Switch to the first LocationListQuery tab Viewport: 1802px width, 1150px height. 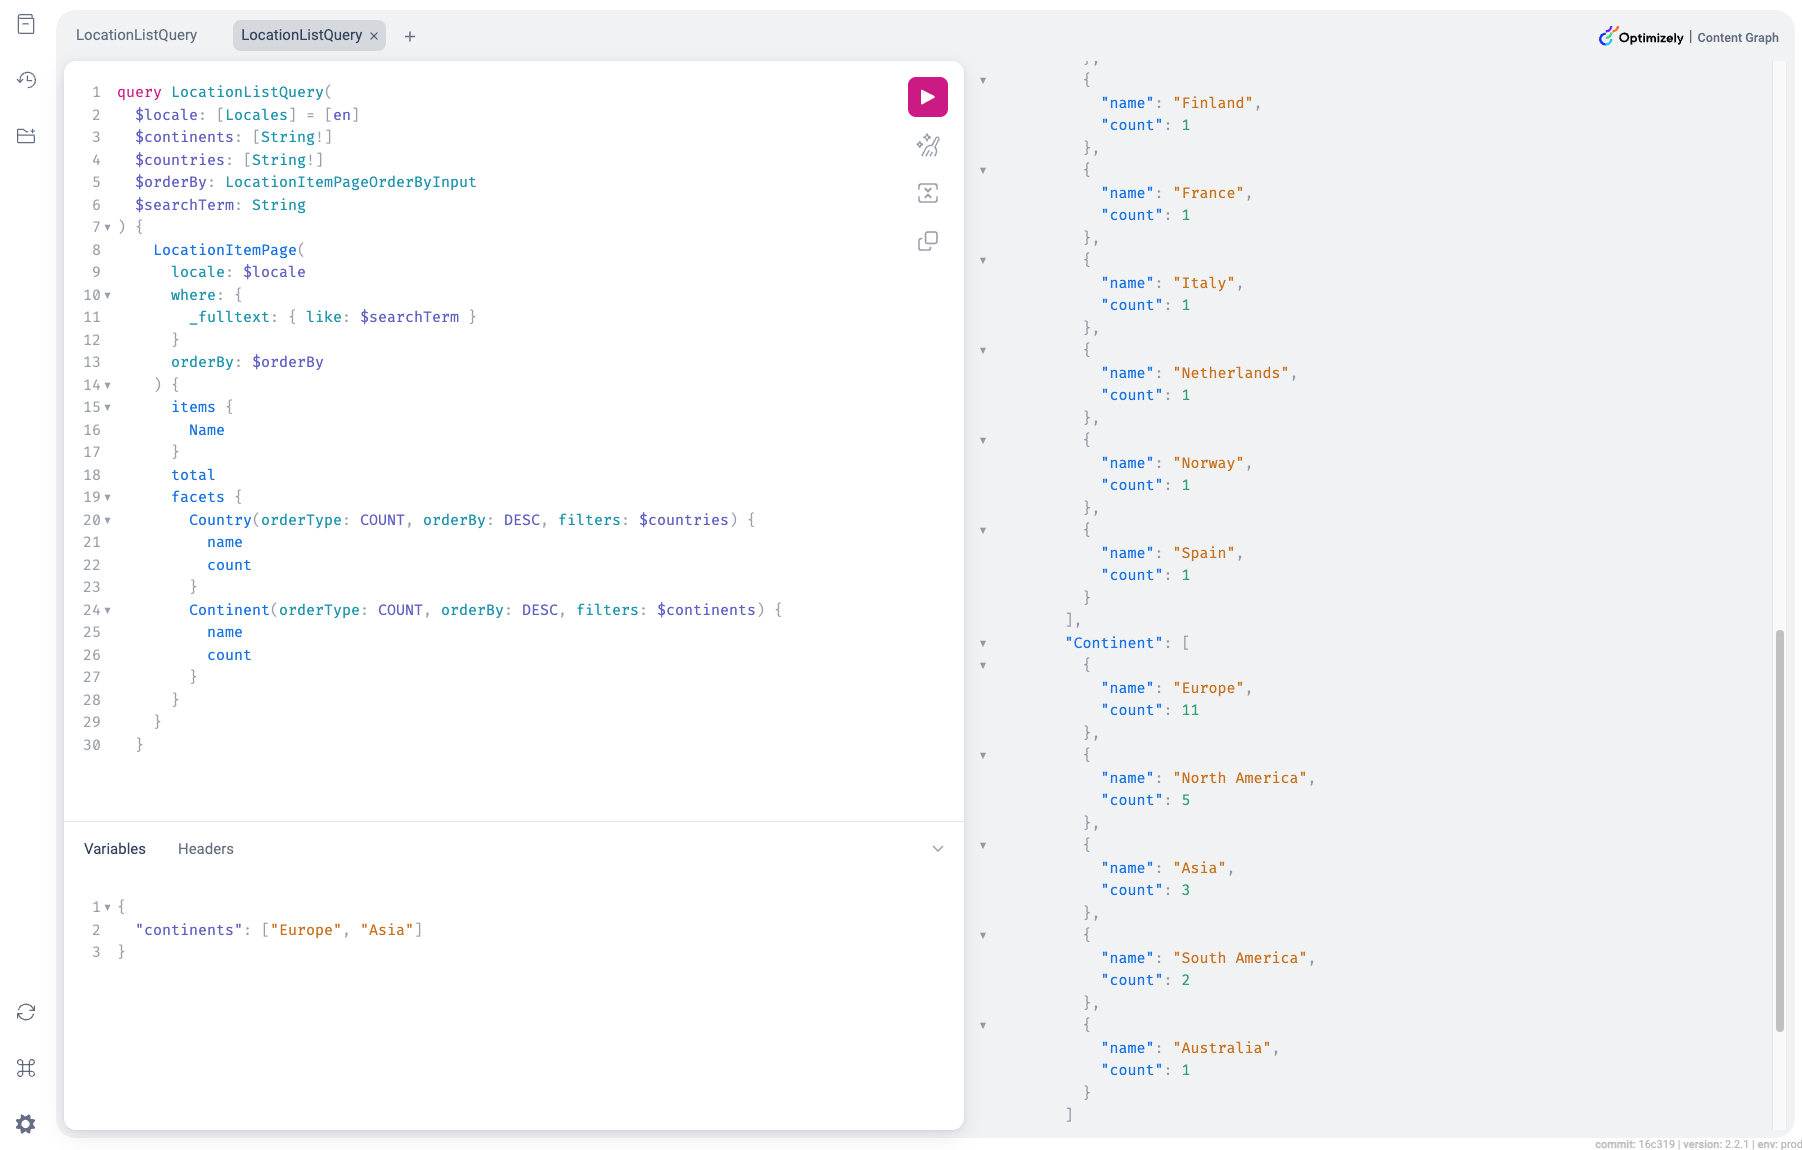[x=137, y=35]
